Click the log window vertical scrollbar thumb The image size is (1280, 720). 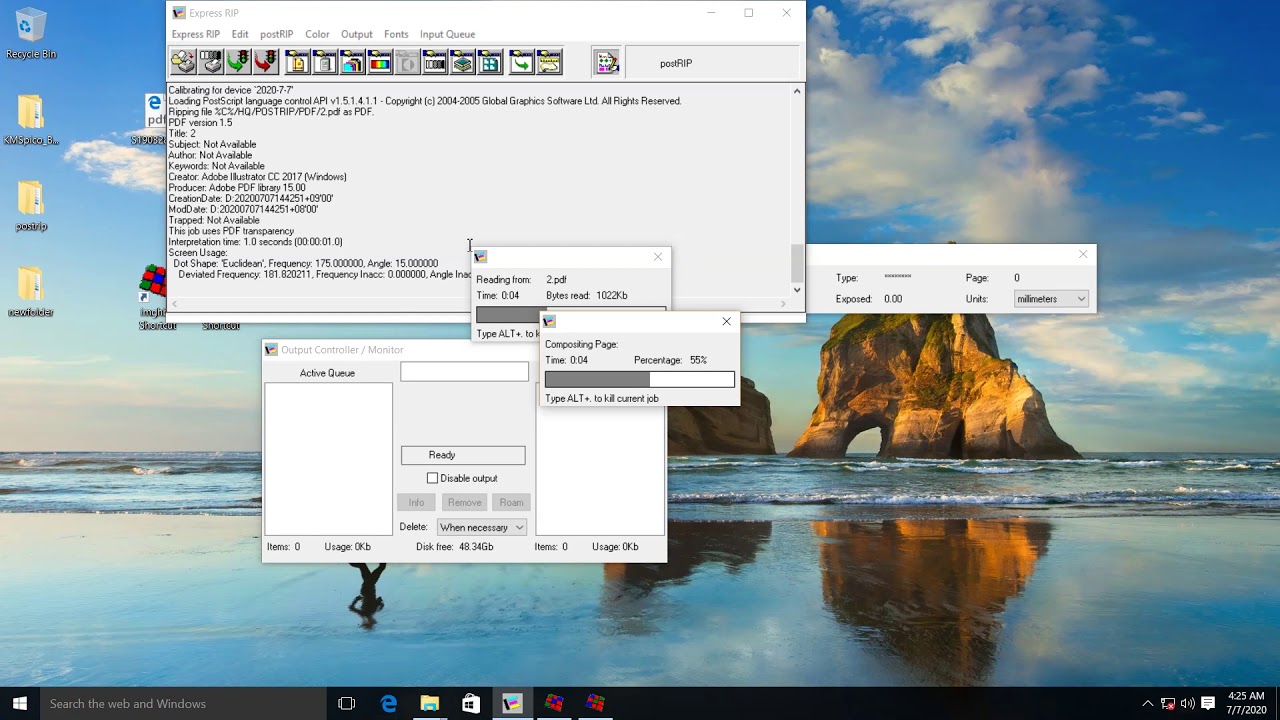(797, 263)
